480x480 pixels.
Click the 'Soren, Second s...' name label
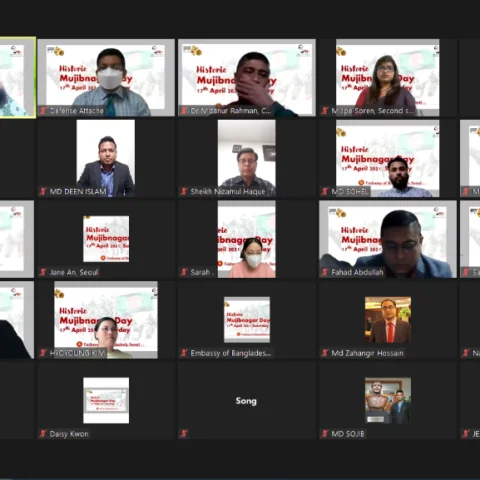(372, 111)
